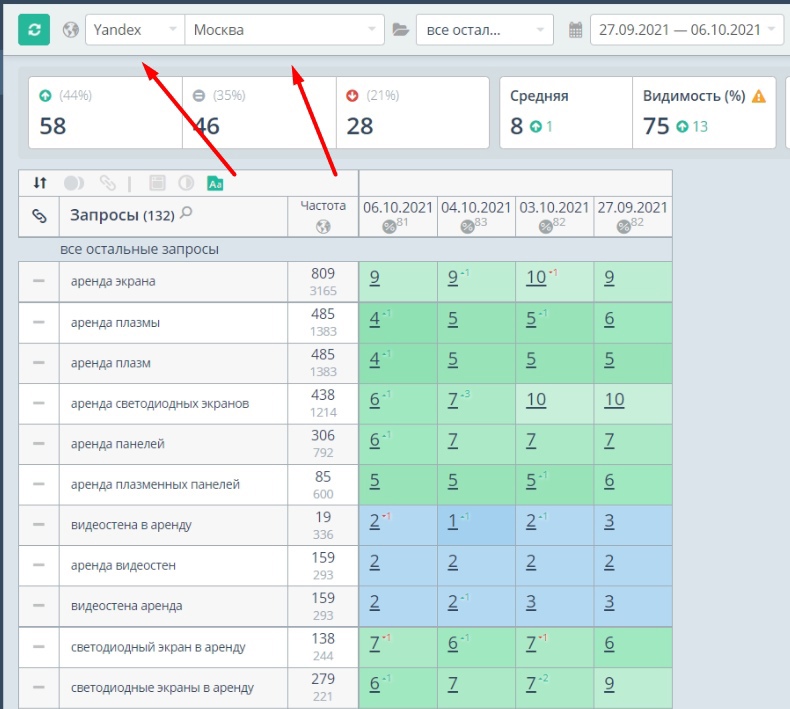Click frequency 438 for 'аренда светодиодных экранов'
790x709 pixels.
pos(323,395)
